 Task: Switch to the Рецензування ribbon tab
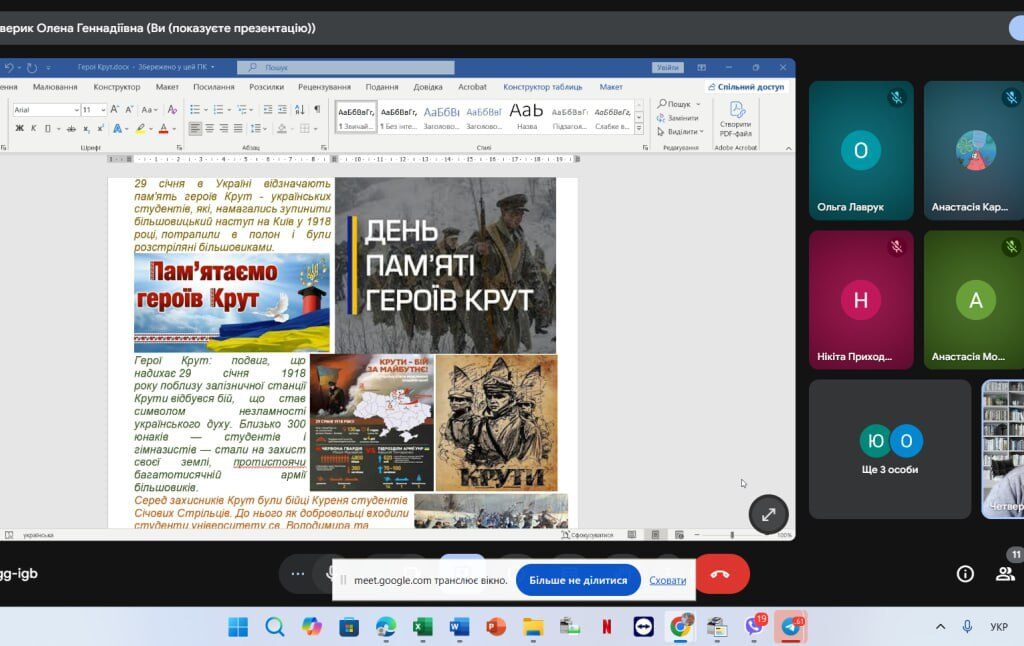pos(324,87)
